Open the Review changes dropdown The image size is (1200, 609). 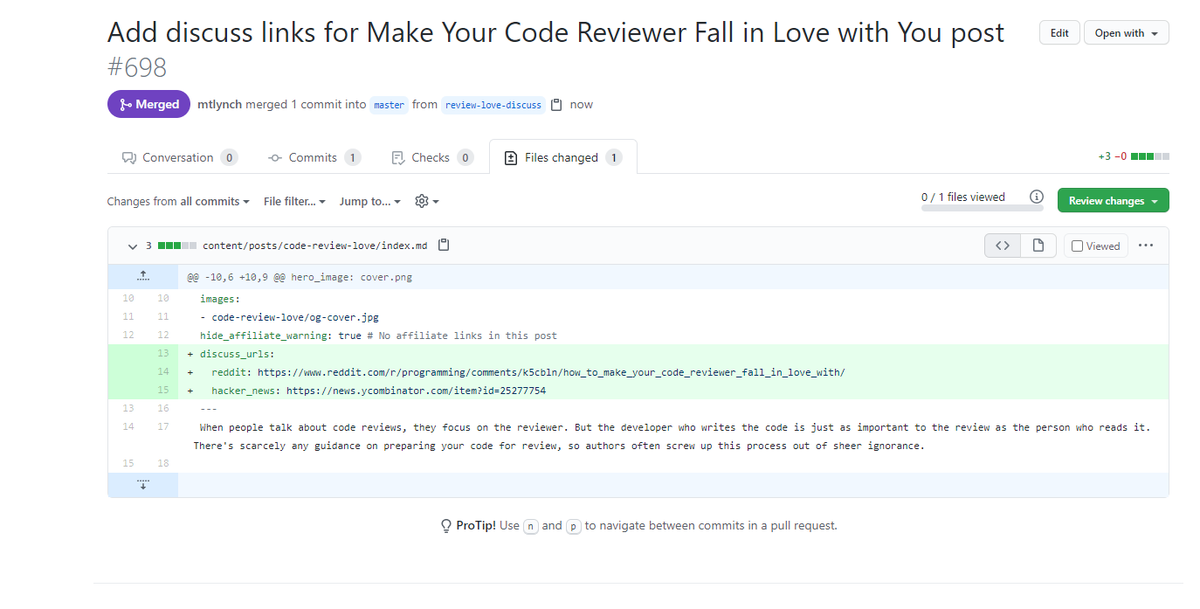pyautogui.click(x=1113, y=201)
